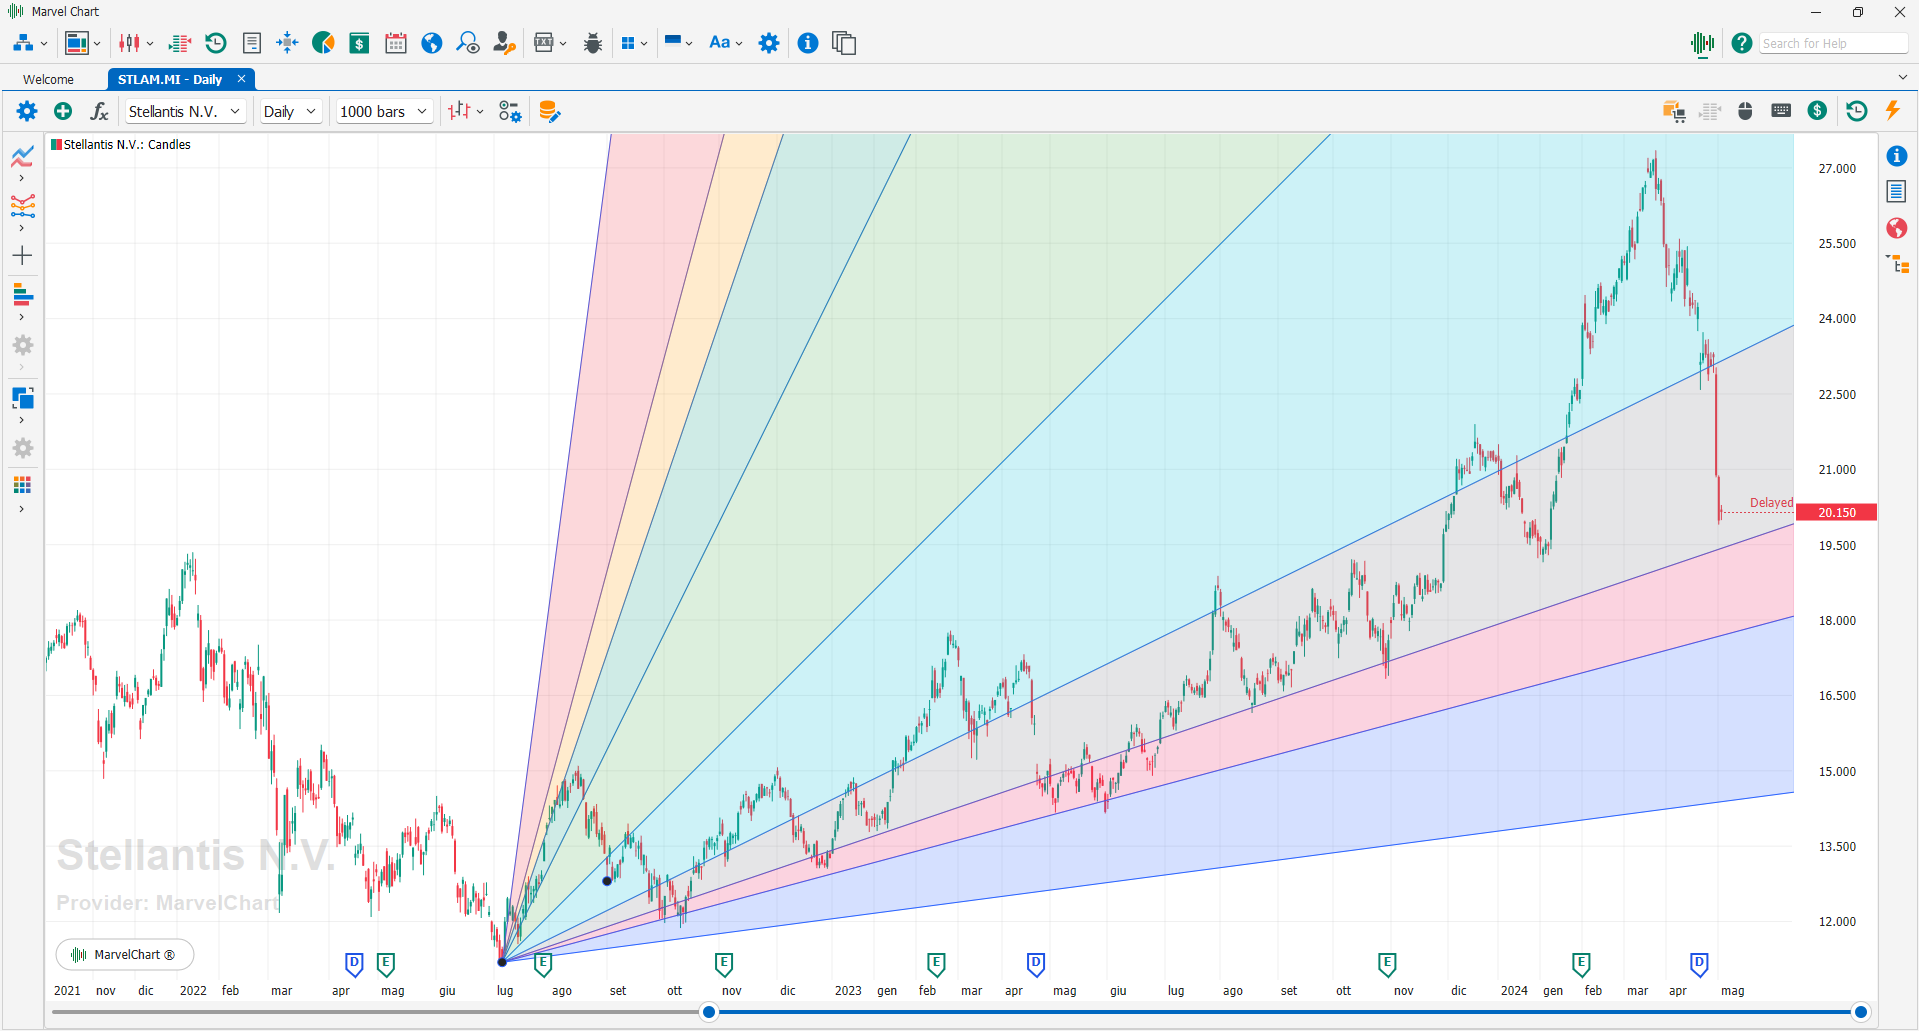Expand the Aa font size dropdown
Viewport: 1919px width, 1031px height.
tap(739, 44)
